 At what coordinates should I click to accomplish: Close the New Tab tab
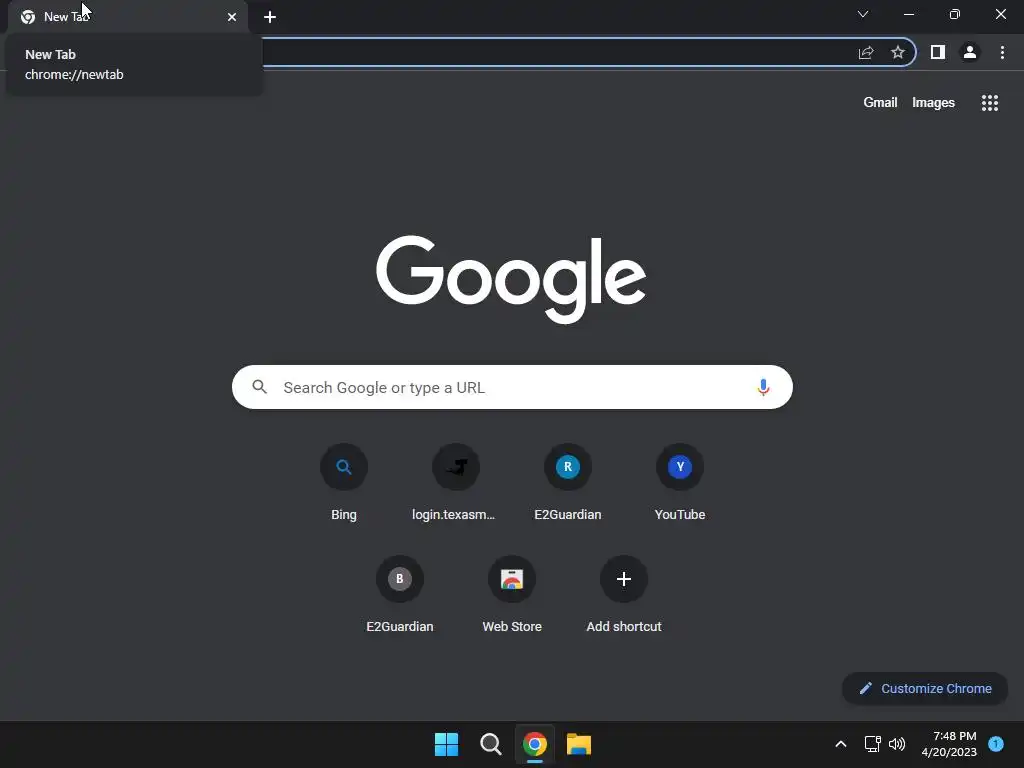coord(232,17)
